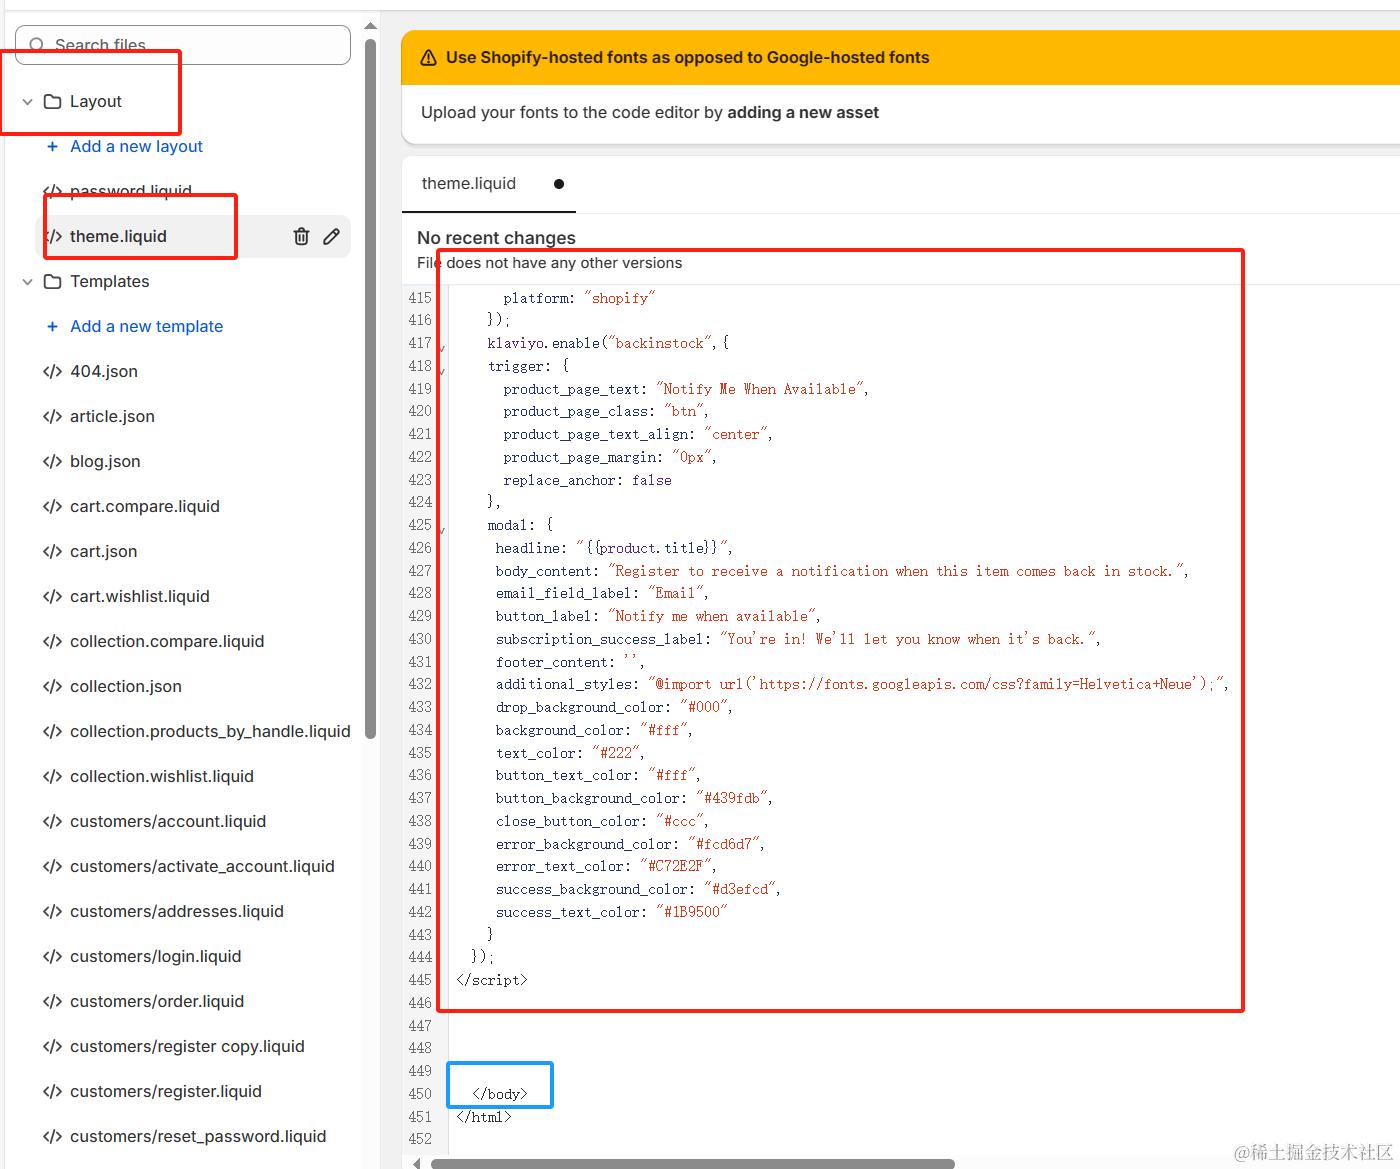Screen dimensions: 1400x1169
Task: Click the "#1B9500" success text color value
Action: tap(692, 912)
